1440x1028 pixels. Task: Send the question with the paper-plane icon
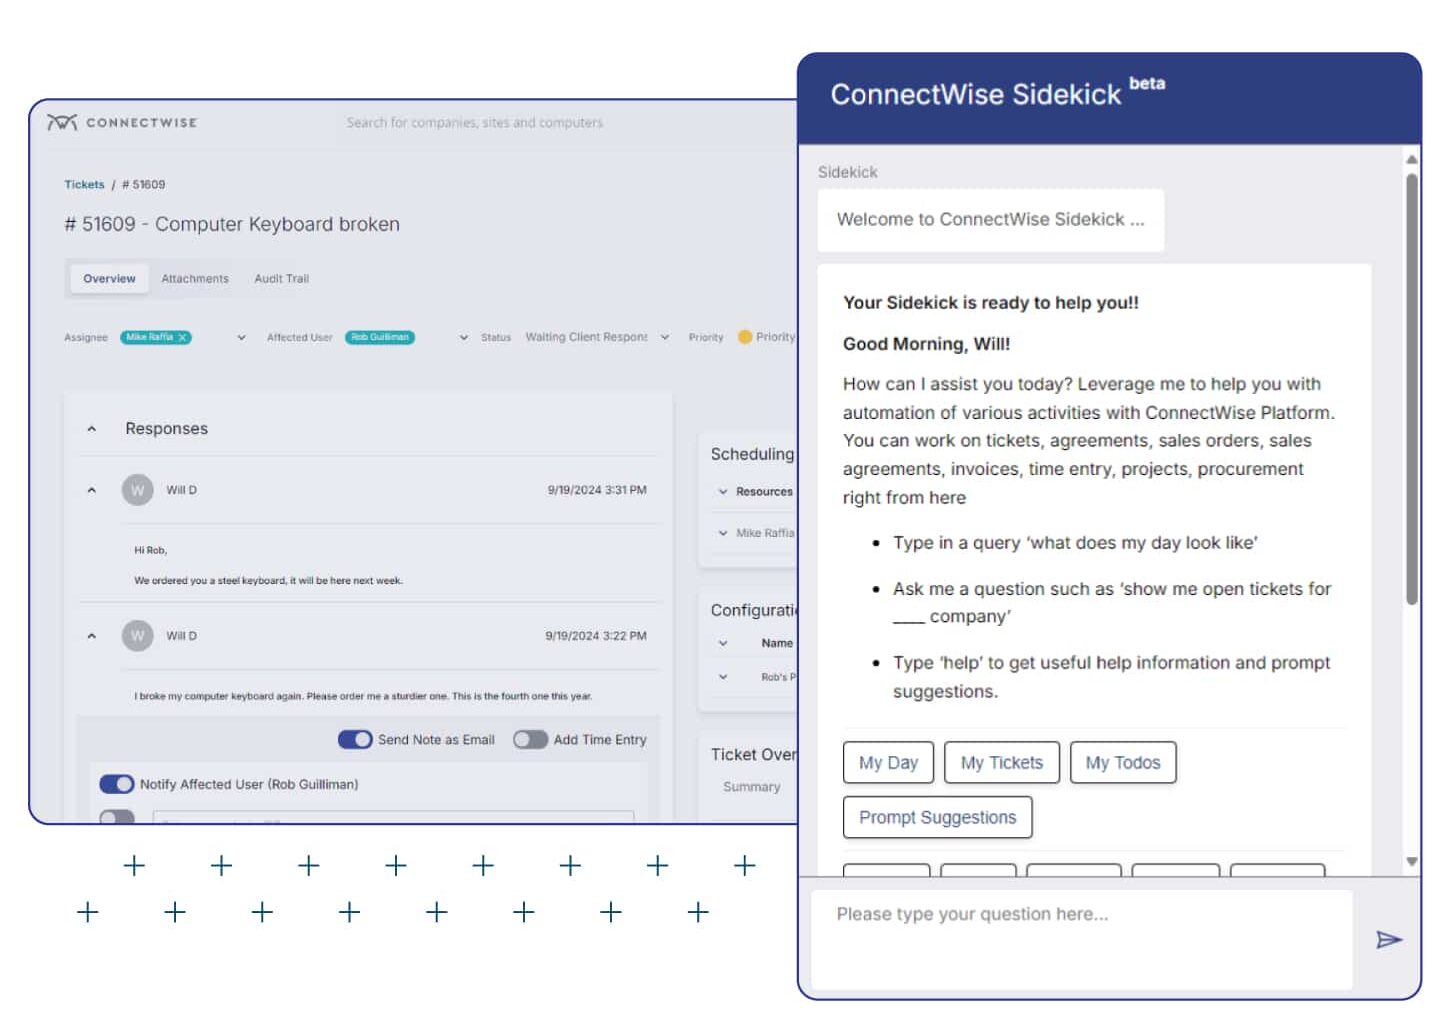(1388, 939)
